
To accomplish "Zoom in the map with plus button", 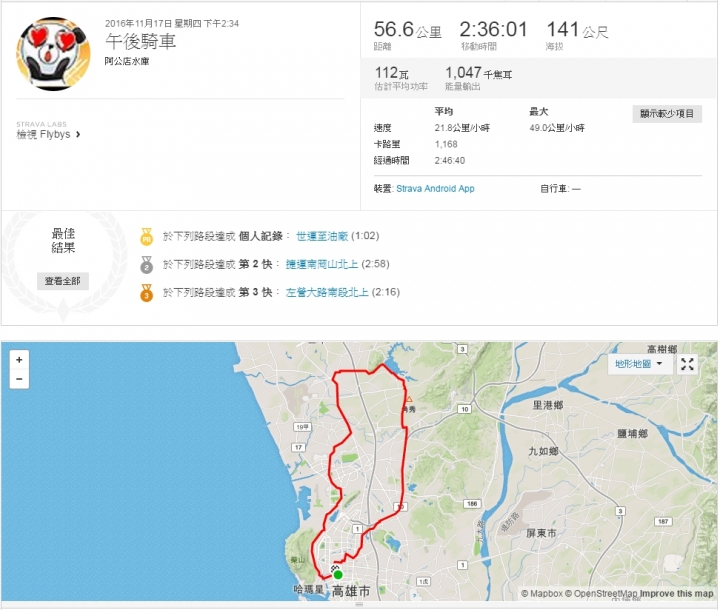I will pos(19,360).
